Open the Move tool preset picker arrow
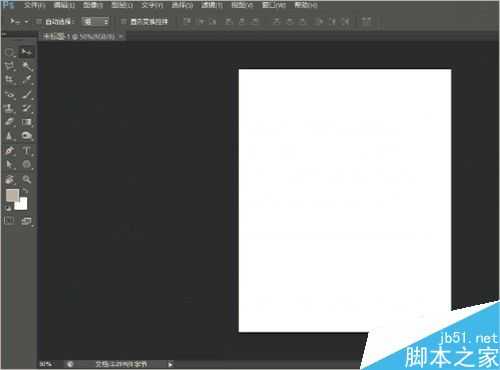The height and width of the screenshot is (370, 500). [26, 22]
